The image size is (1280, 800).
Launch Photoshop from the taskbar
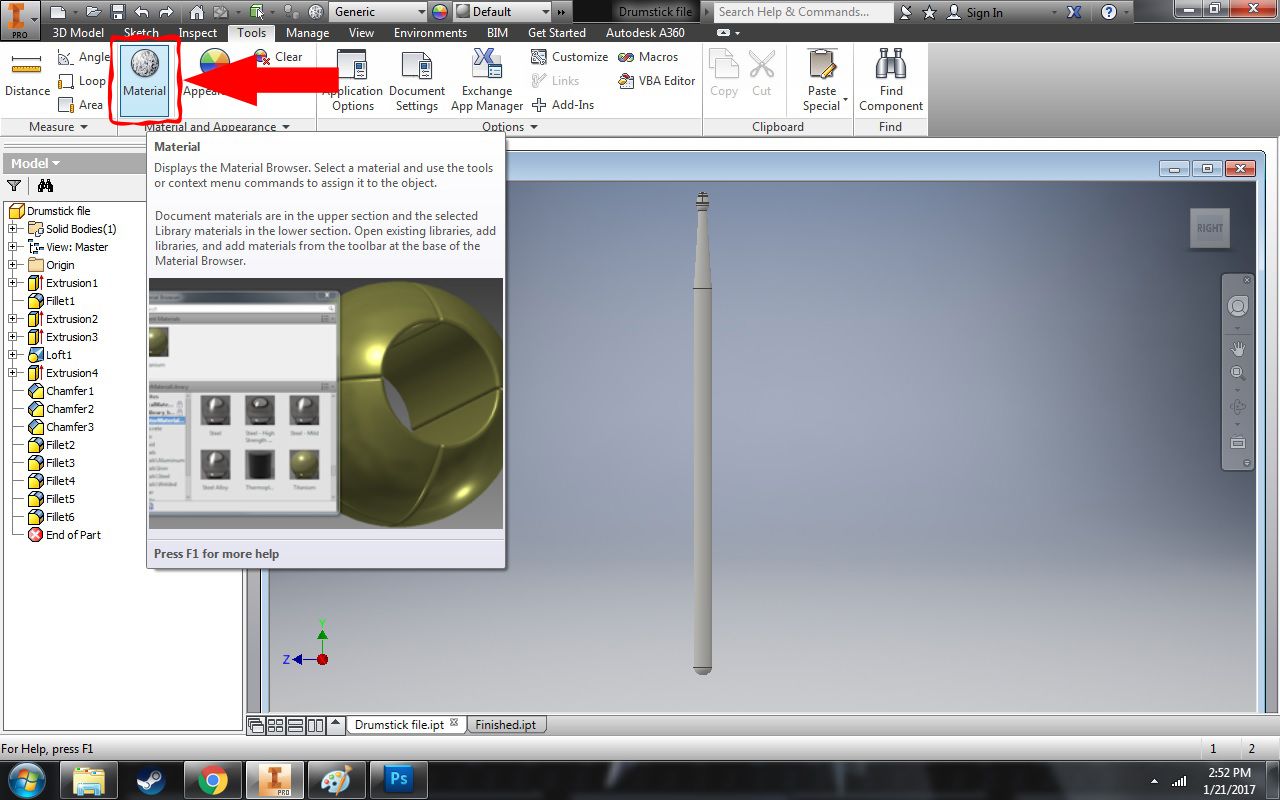click(398, 779)
